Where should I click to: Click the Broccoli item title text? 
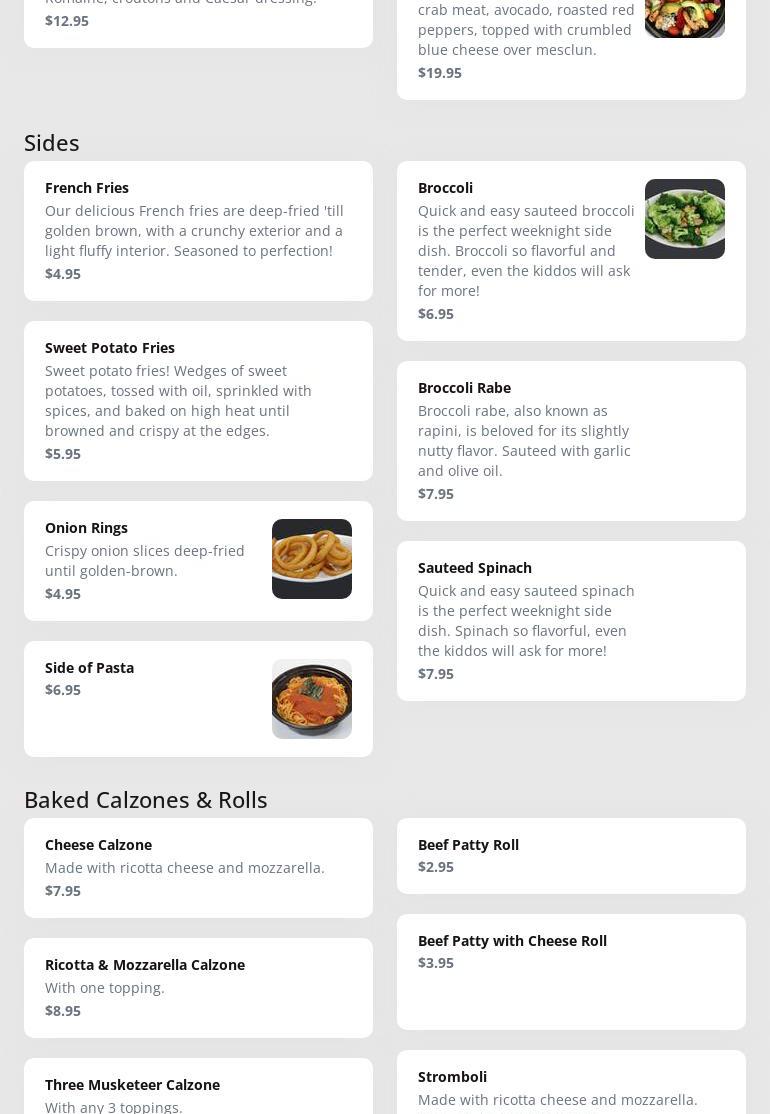coord(445,188)
